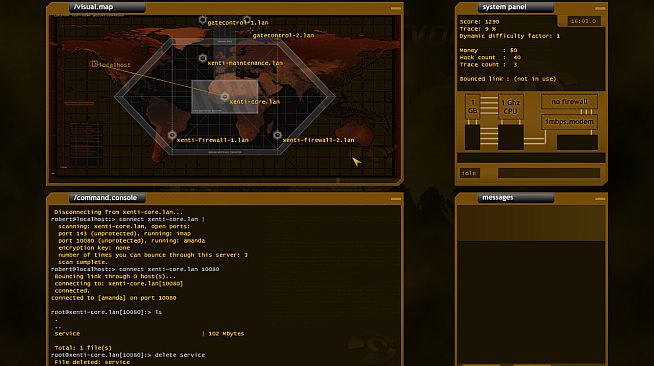
Task: Minimize the system panel window
Action: click(x=600, y=8)
